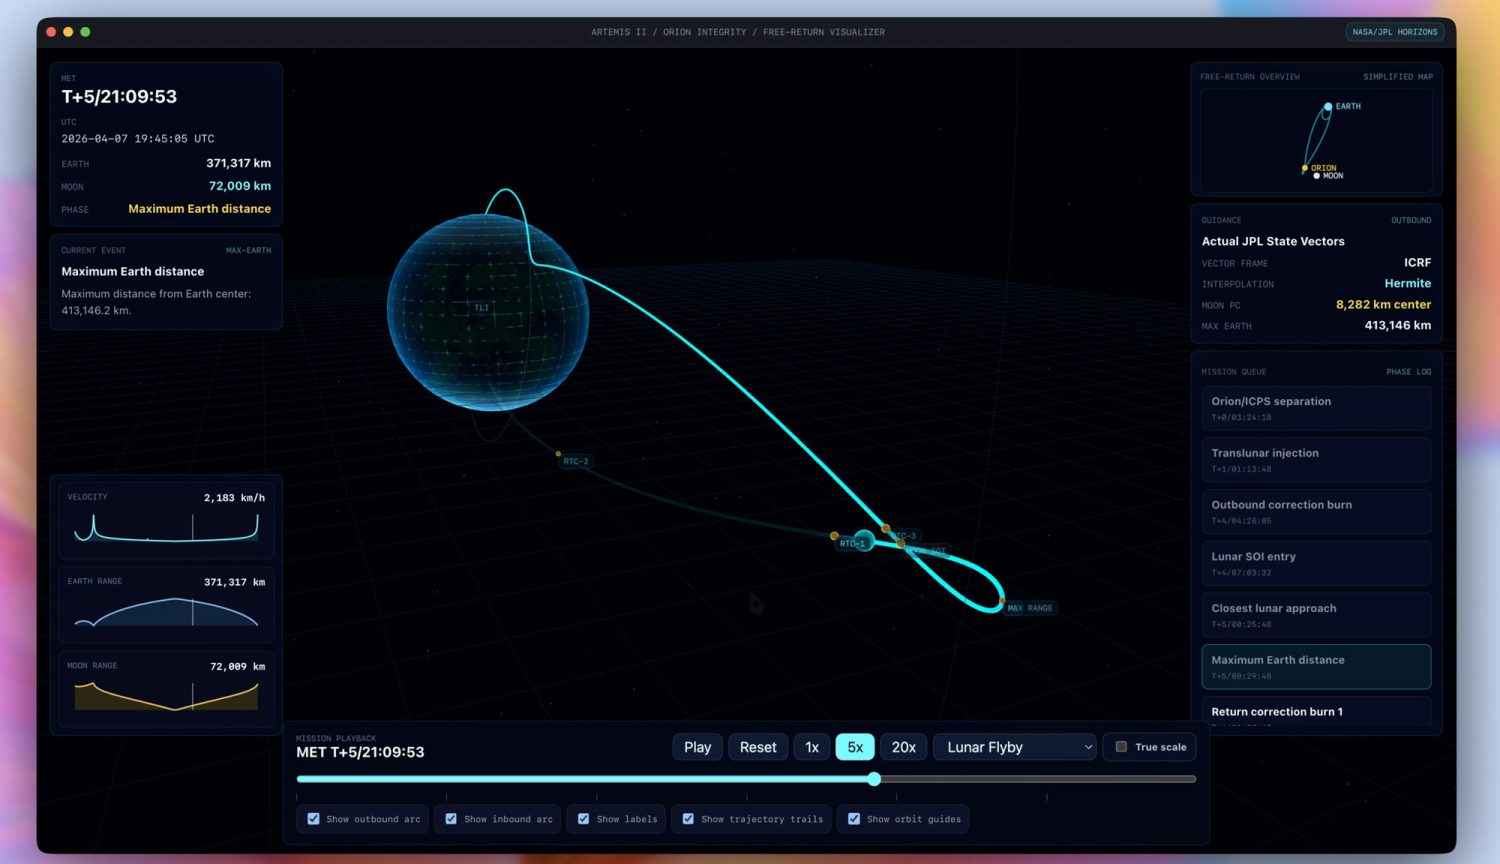This screenshot has width=1500, height=864.
Task: Toggle Show inbound arc checkbox
Action: [451, 819]
